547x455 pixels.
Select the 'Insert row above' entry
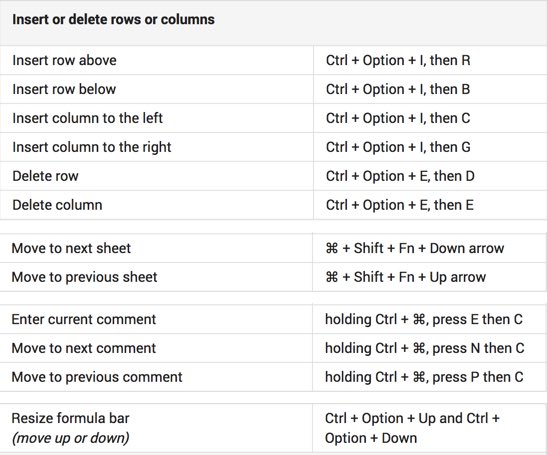pyautogui.click(x=65, y=60)
